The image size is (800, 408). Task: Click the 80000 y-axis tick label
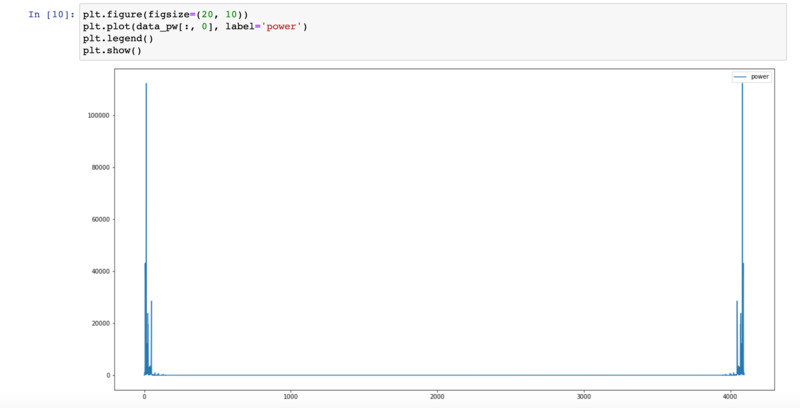101,167
